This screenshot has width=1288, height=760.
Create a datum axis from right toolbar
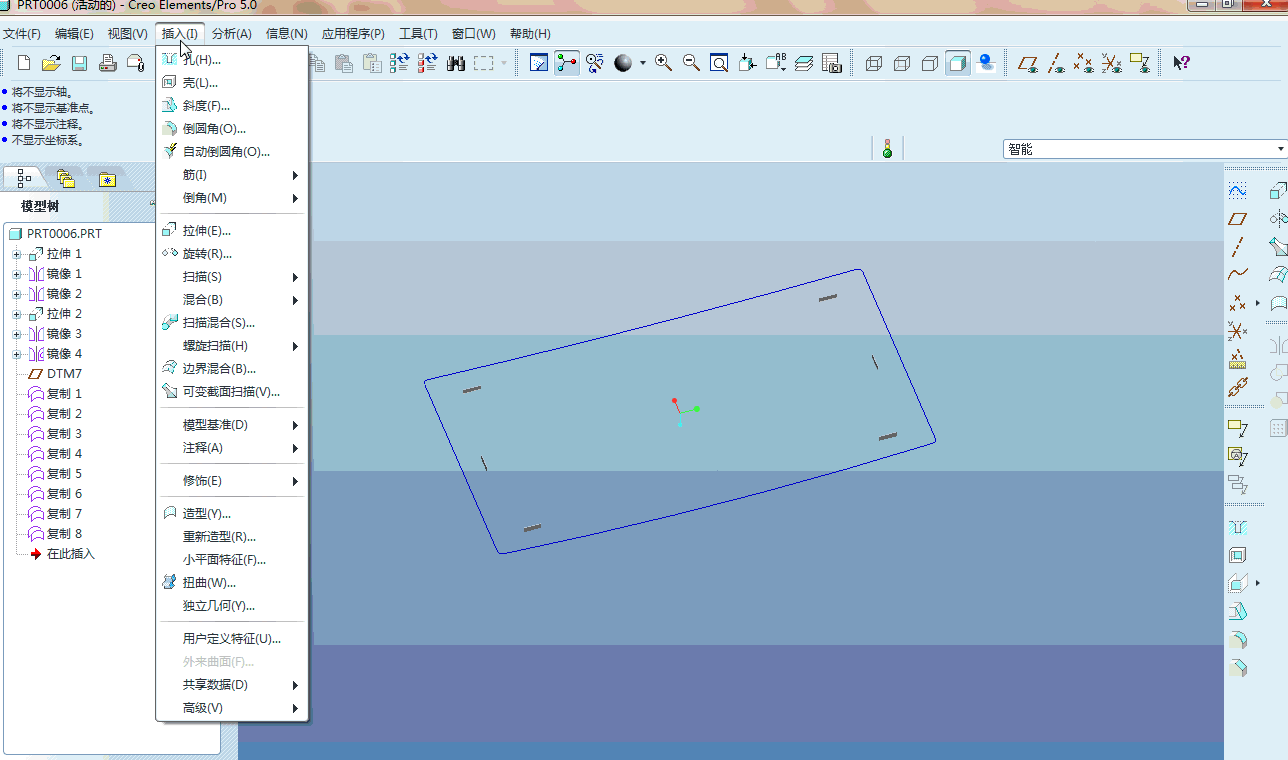point(1238,246)
